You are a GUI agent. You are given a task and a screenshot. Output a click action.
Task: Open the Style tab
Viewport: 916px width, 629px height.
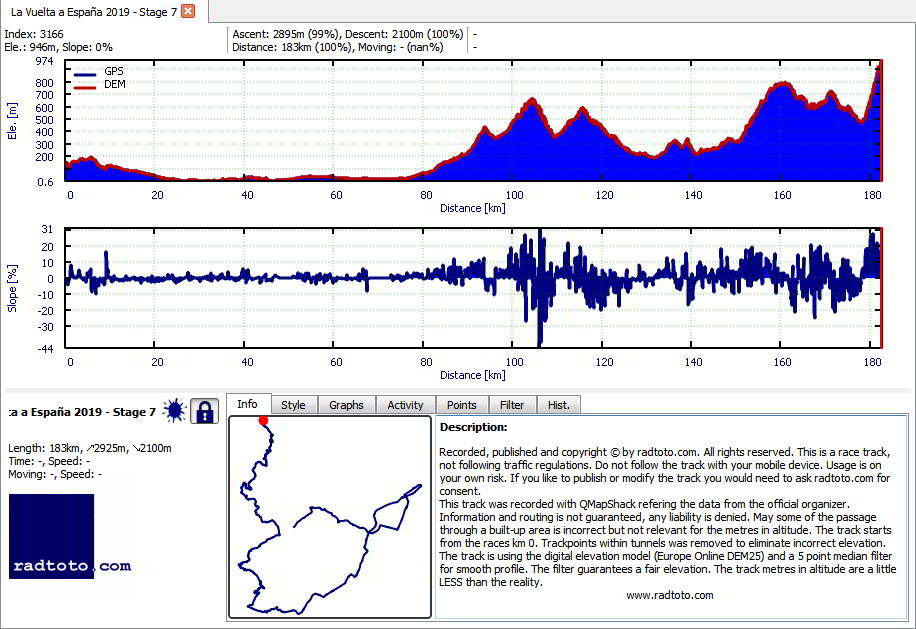(x=293, y=405)
